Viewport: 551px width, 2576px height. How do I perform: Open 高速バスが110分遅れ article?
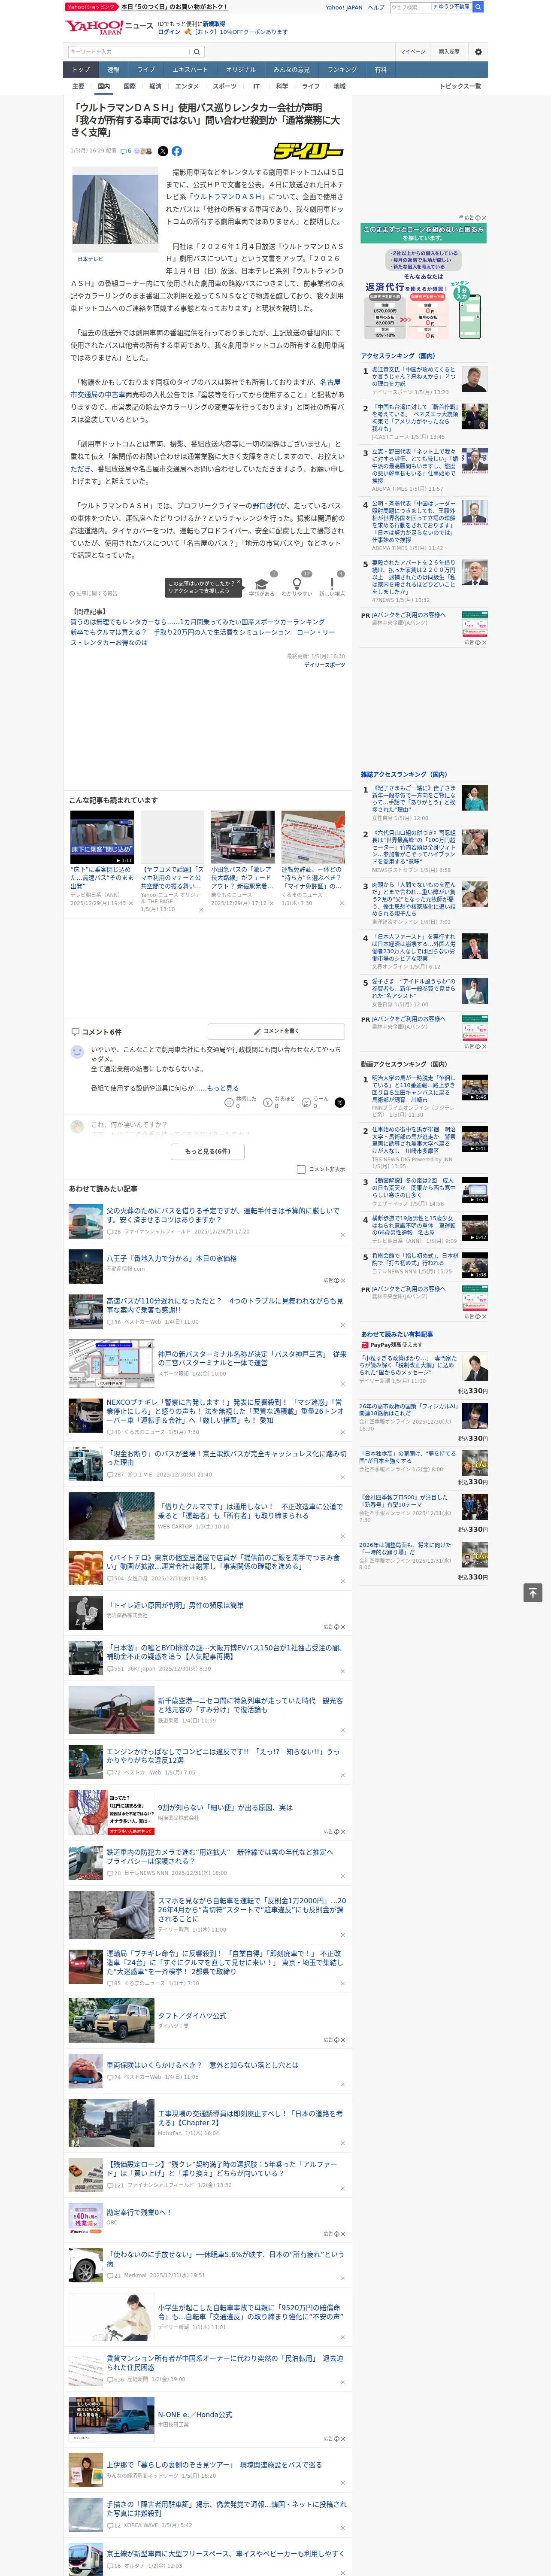(225, 1305)
